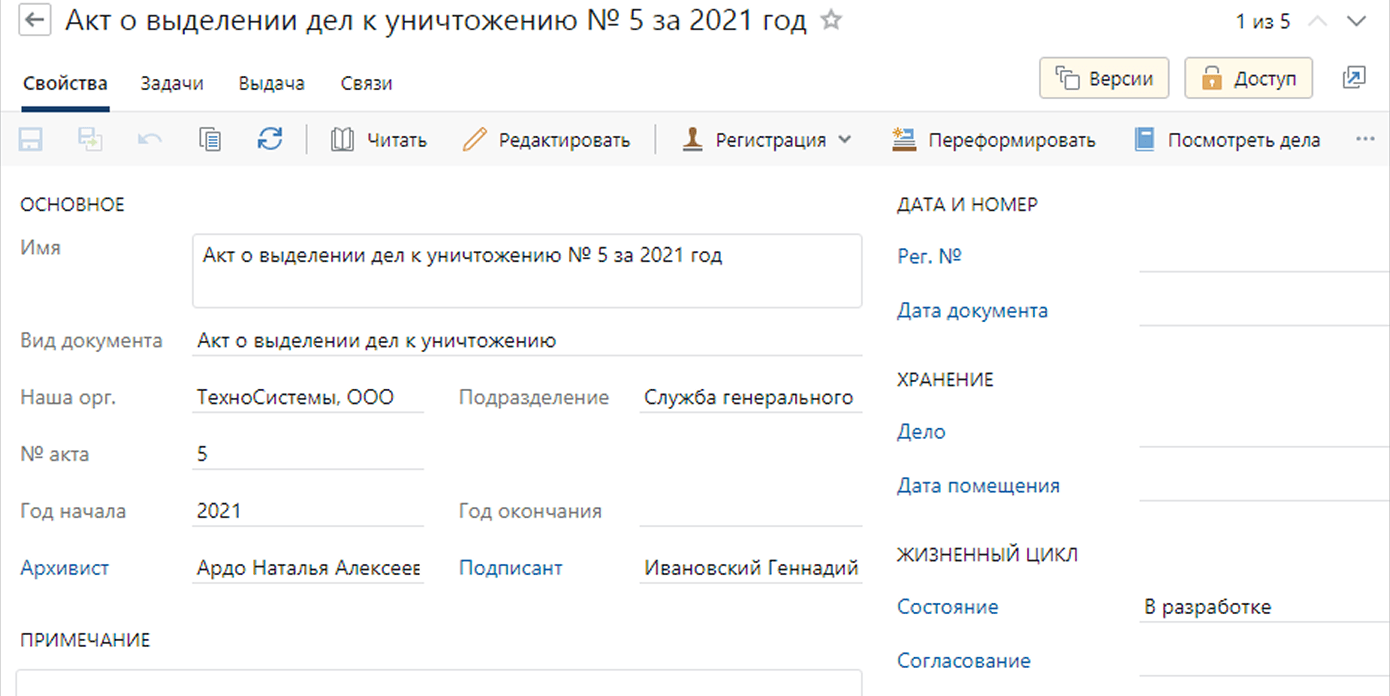Click the Доступ button
The image size is (1390, 696).
coord(1248,78)
